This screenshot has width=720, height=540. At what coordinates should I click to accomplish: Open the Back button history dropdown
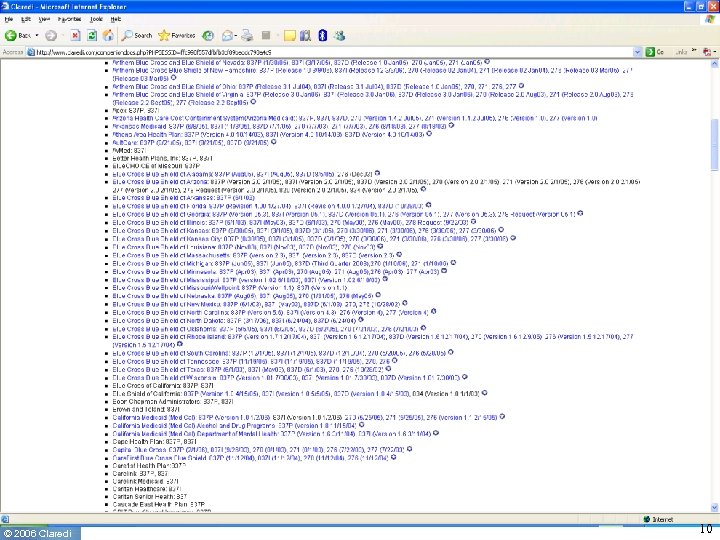click(x=37, y=35)
